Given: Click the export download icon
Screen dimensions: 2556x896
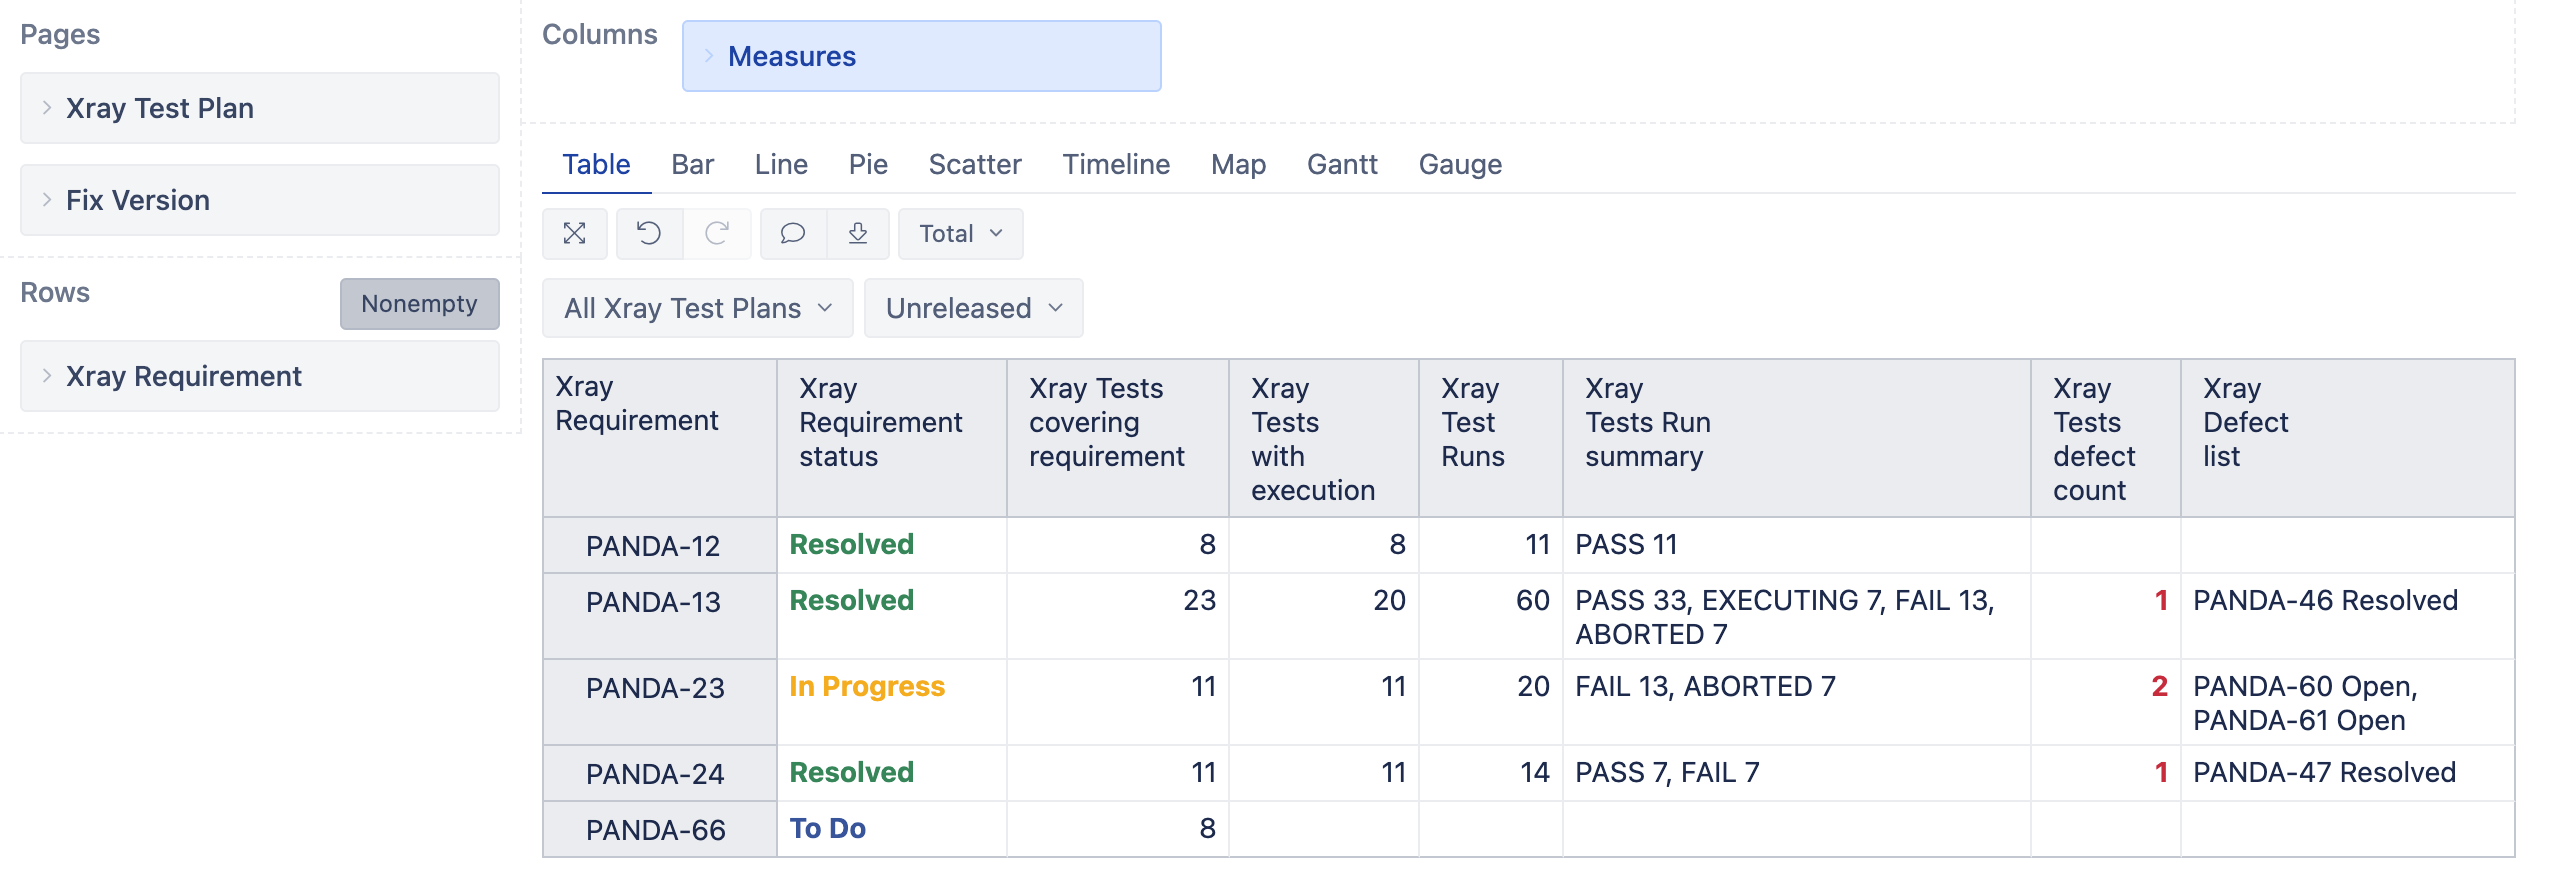Looking at the screenshot, I should click(858, 234).
